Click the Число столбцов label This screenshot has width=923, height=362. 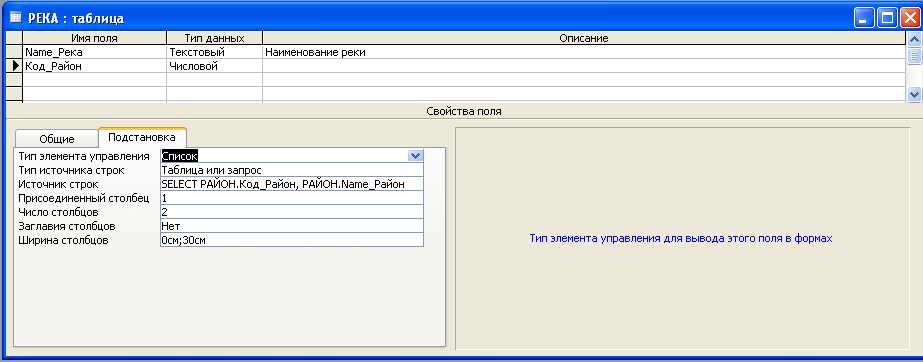[x=58, y=212]
